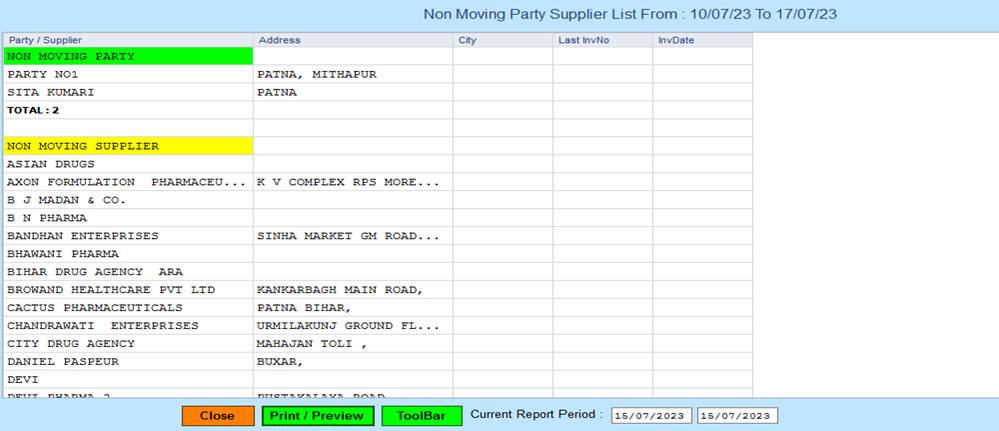Click the Last InvNo column header
Image resolution: width=999 pixels, height=431 pixels.
[602, 40]
